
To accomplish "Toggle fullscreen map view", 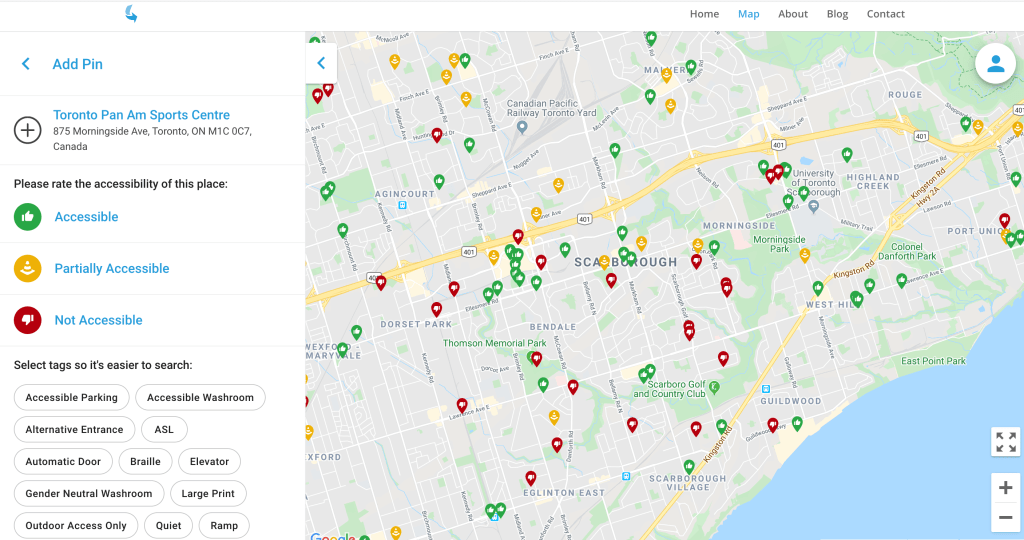I will 1005,441.
